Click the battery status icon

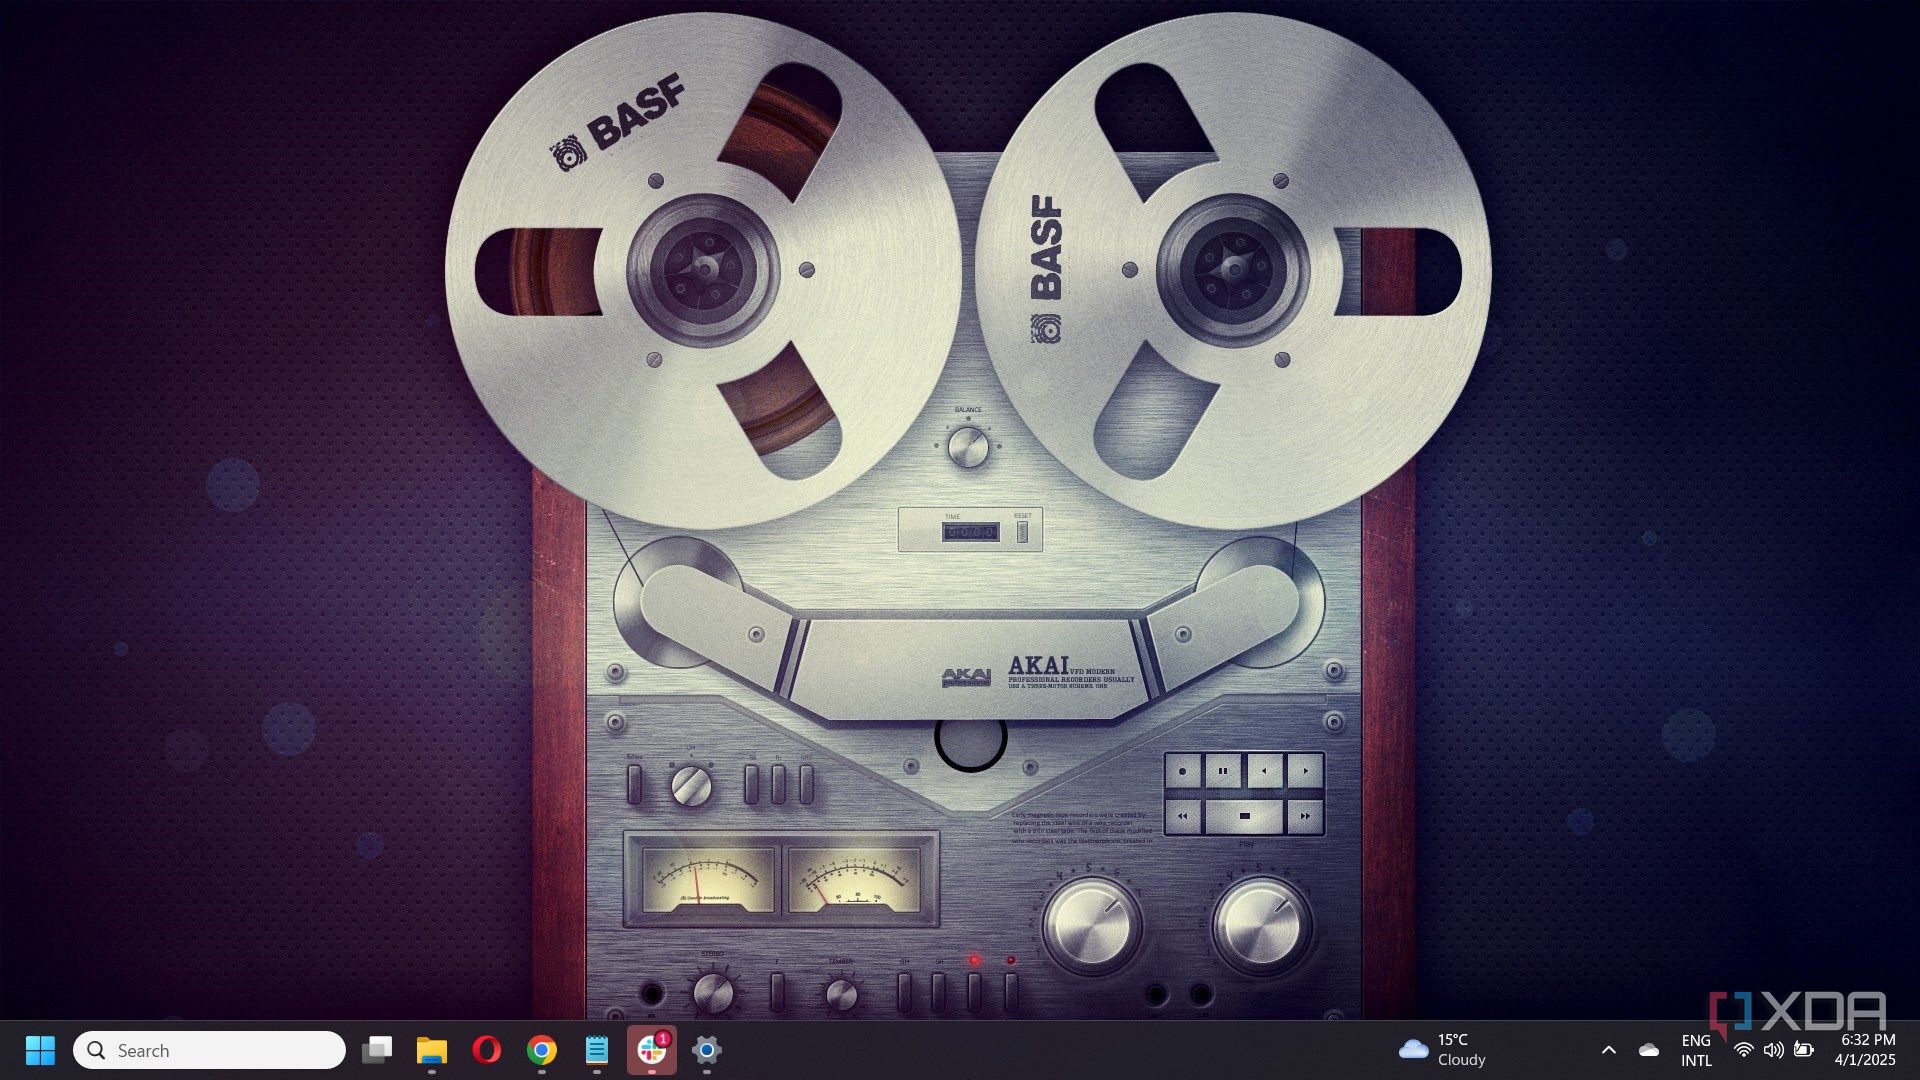click(x=1804, y=1050)
